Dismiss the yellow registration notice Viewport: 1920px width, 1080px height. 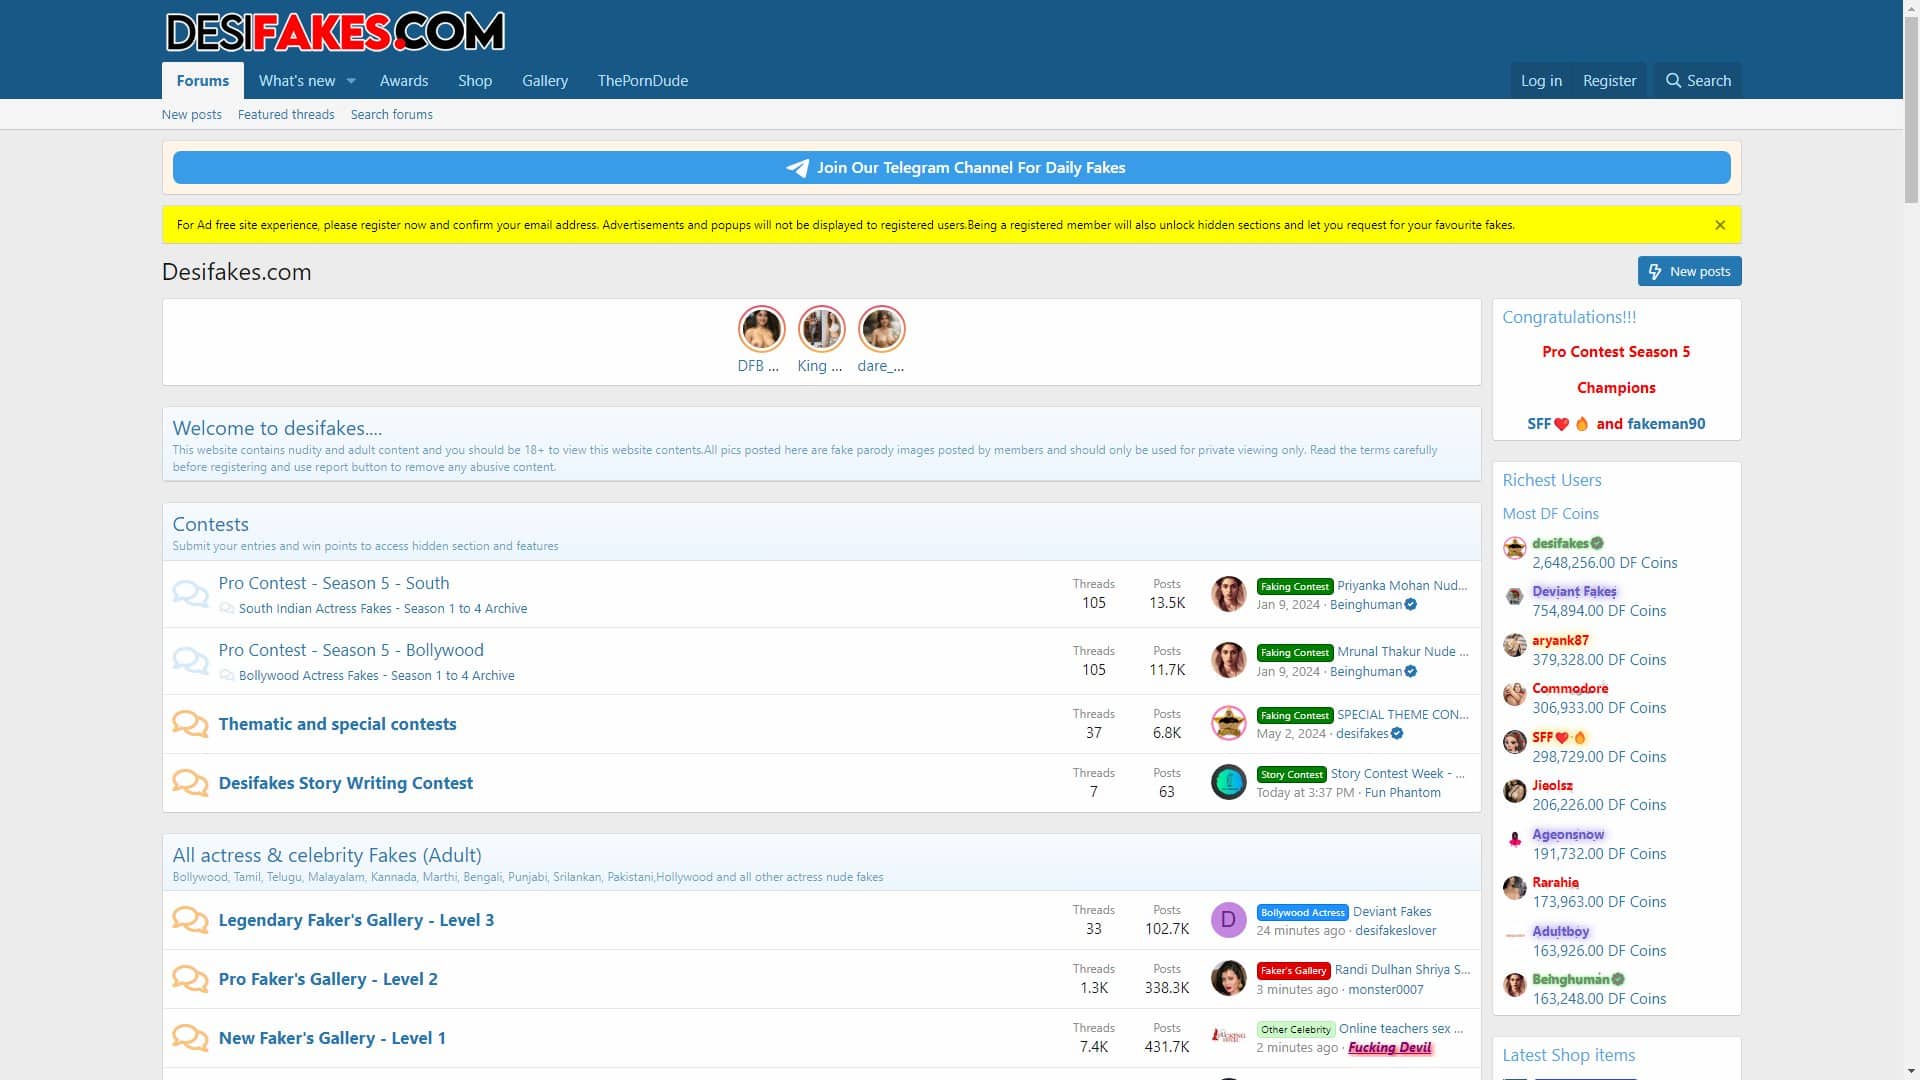[1720, 225]
